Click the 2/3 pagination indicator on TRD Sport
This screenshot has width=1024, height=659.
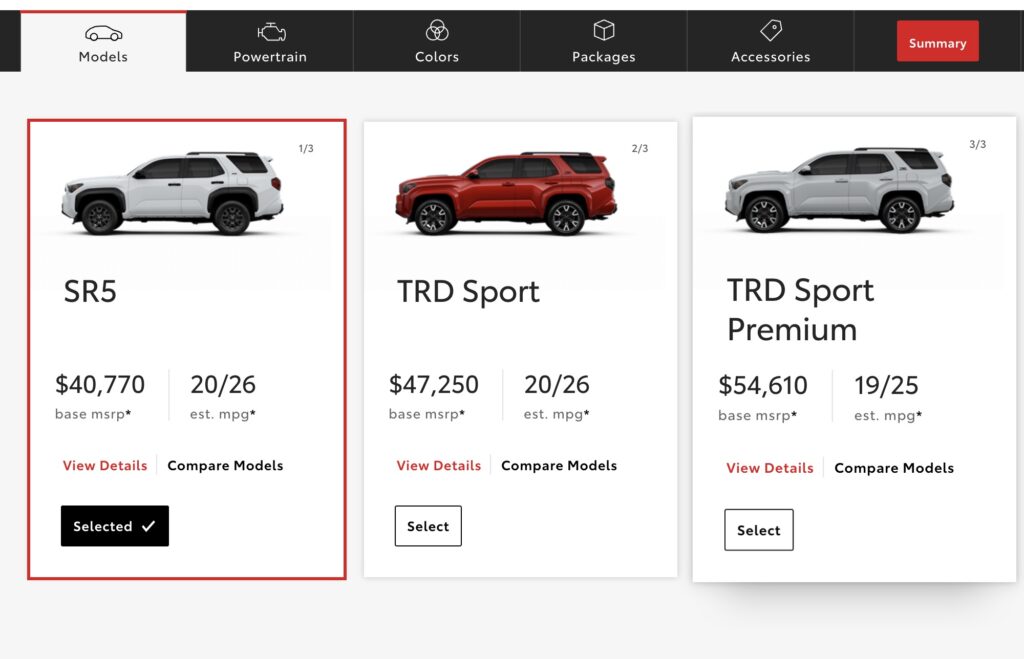[x=639, y=146]
